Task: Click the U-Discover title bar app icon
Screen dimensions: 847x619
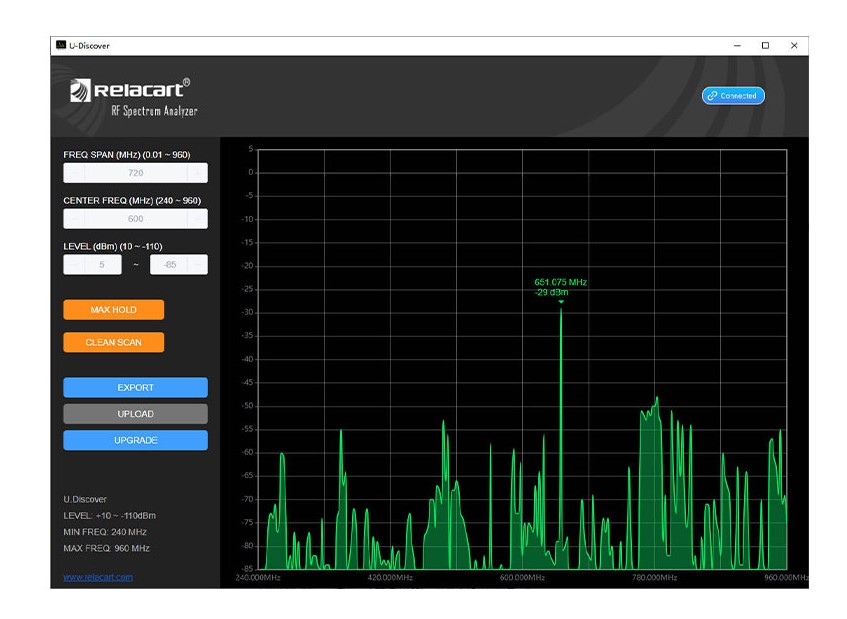Action: pos(61,45)
